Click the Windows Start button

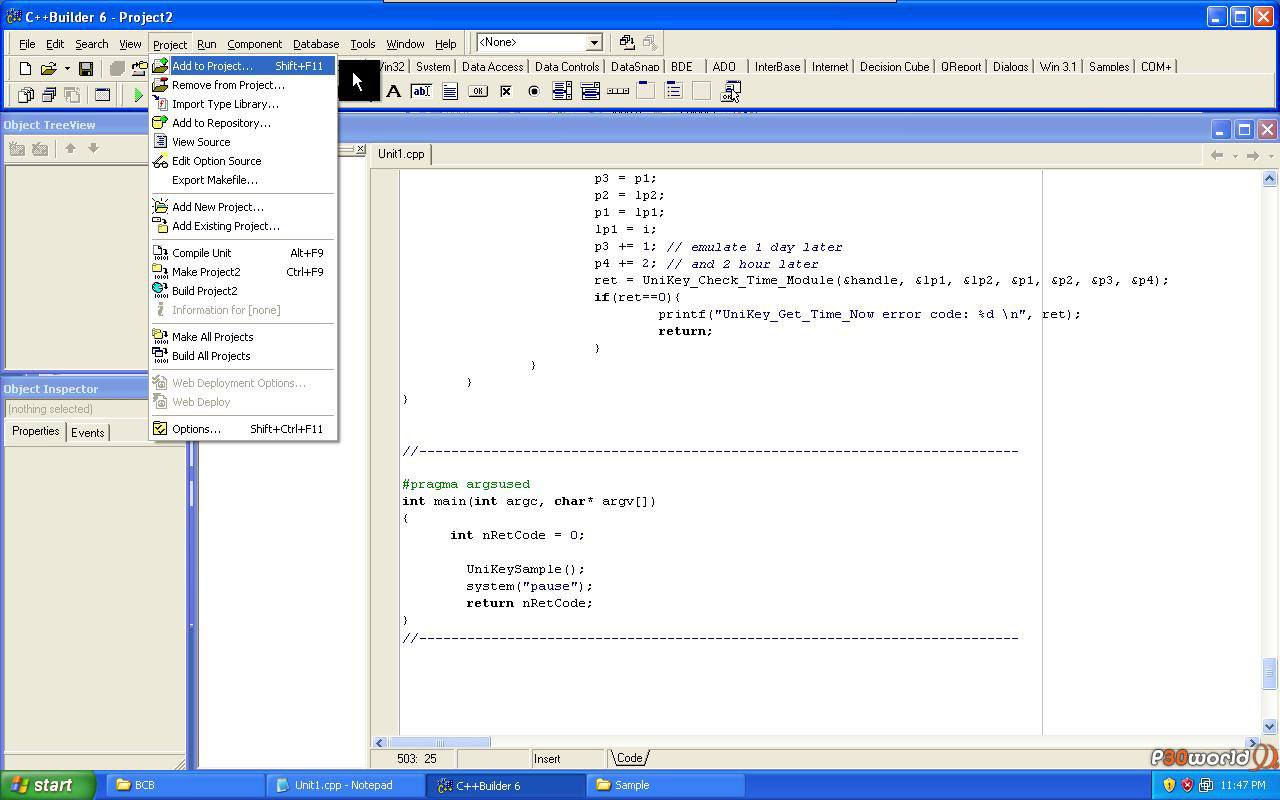[x=48, y=785]
